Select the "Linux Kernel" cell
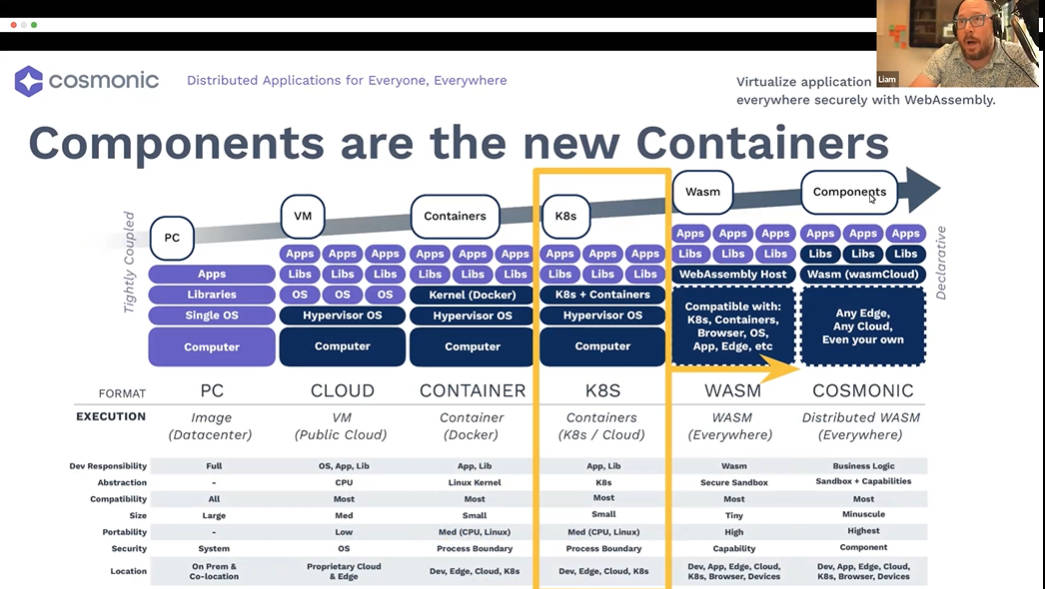Screen dimensions: 1045x589 [x=474, y=482]
